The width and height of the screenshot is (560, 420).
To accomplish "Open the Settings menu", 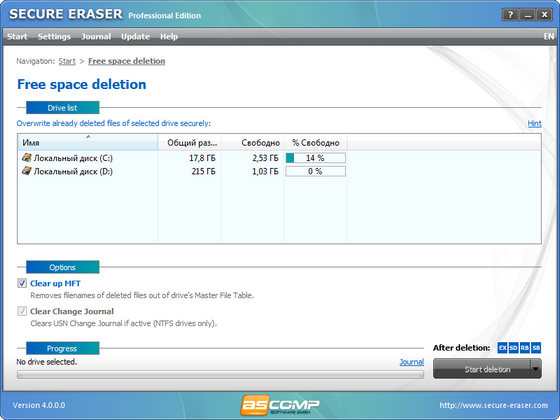I will (54, 36).
